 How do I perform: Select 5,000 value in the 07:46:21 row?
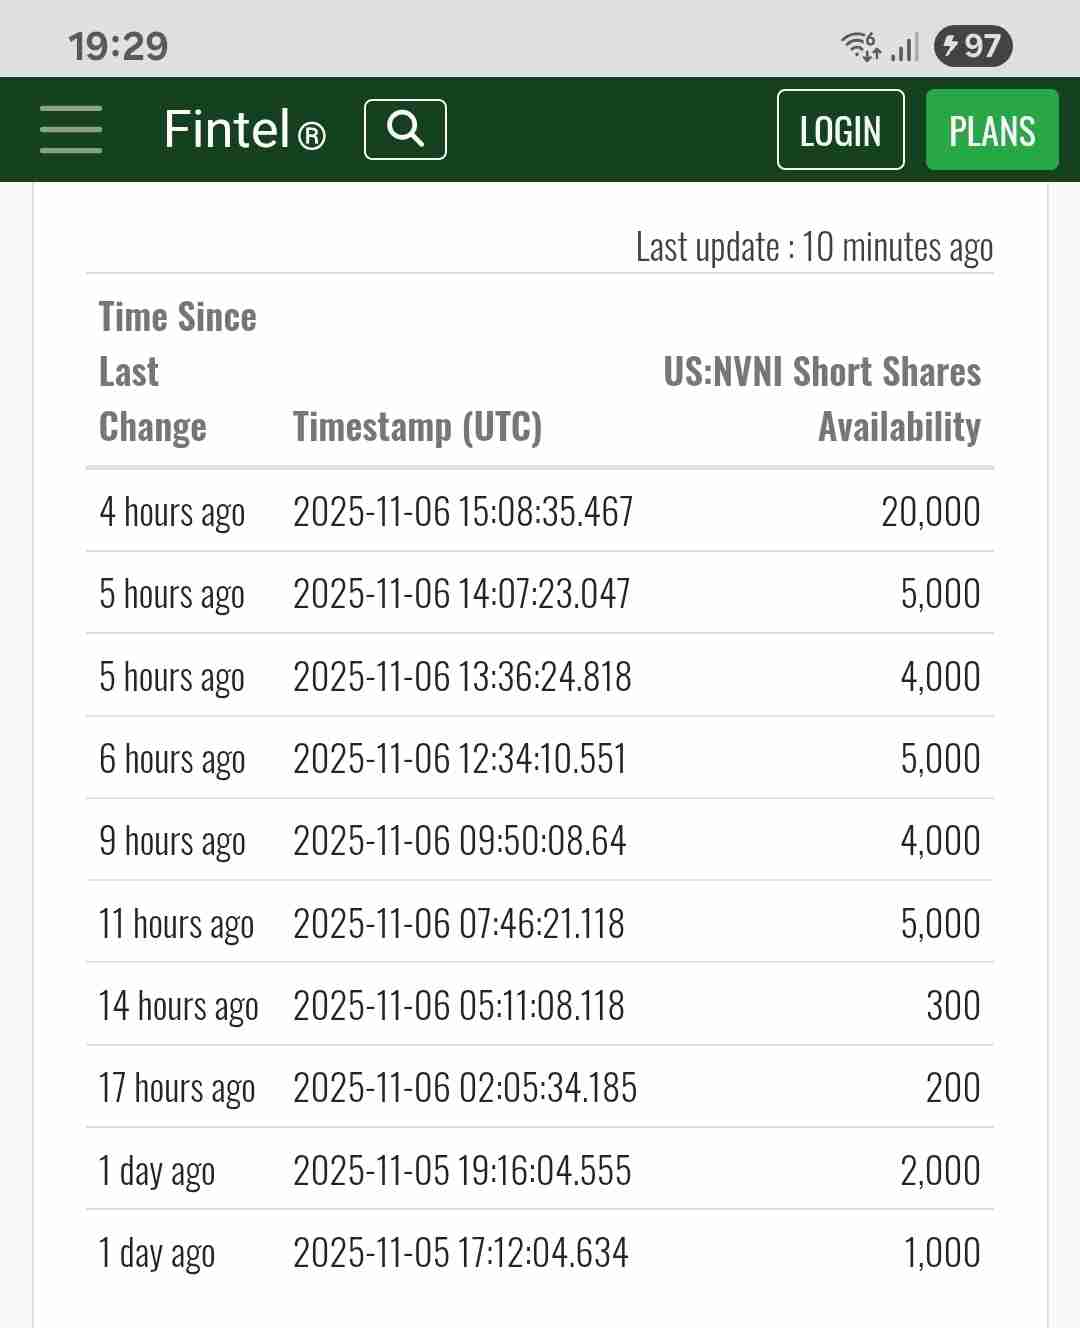(941, 924)
